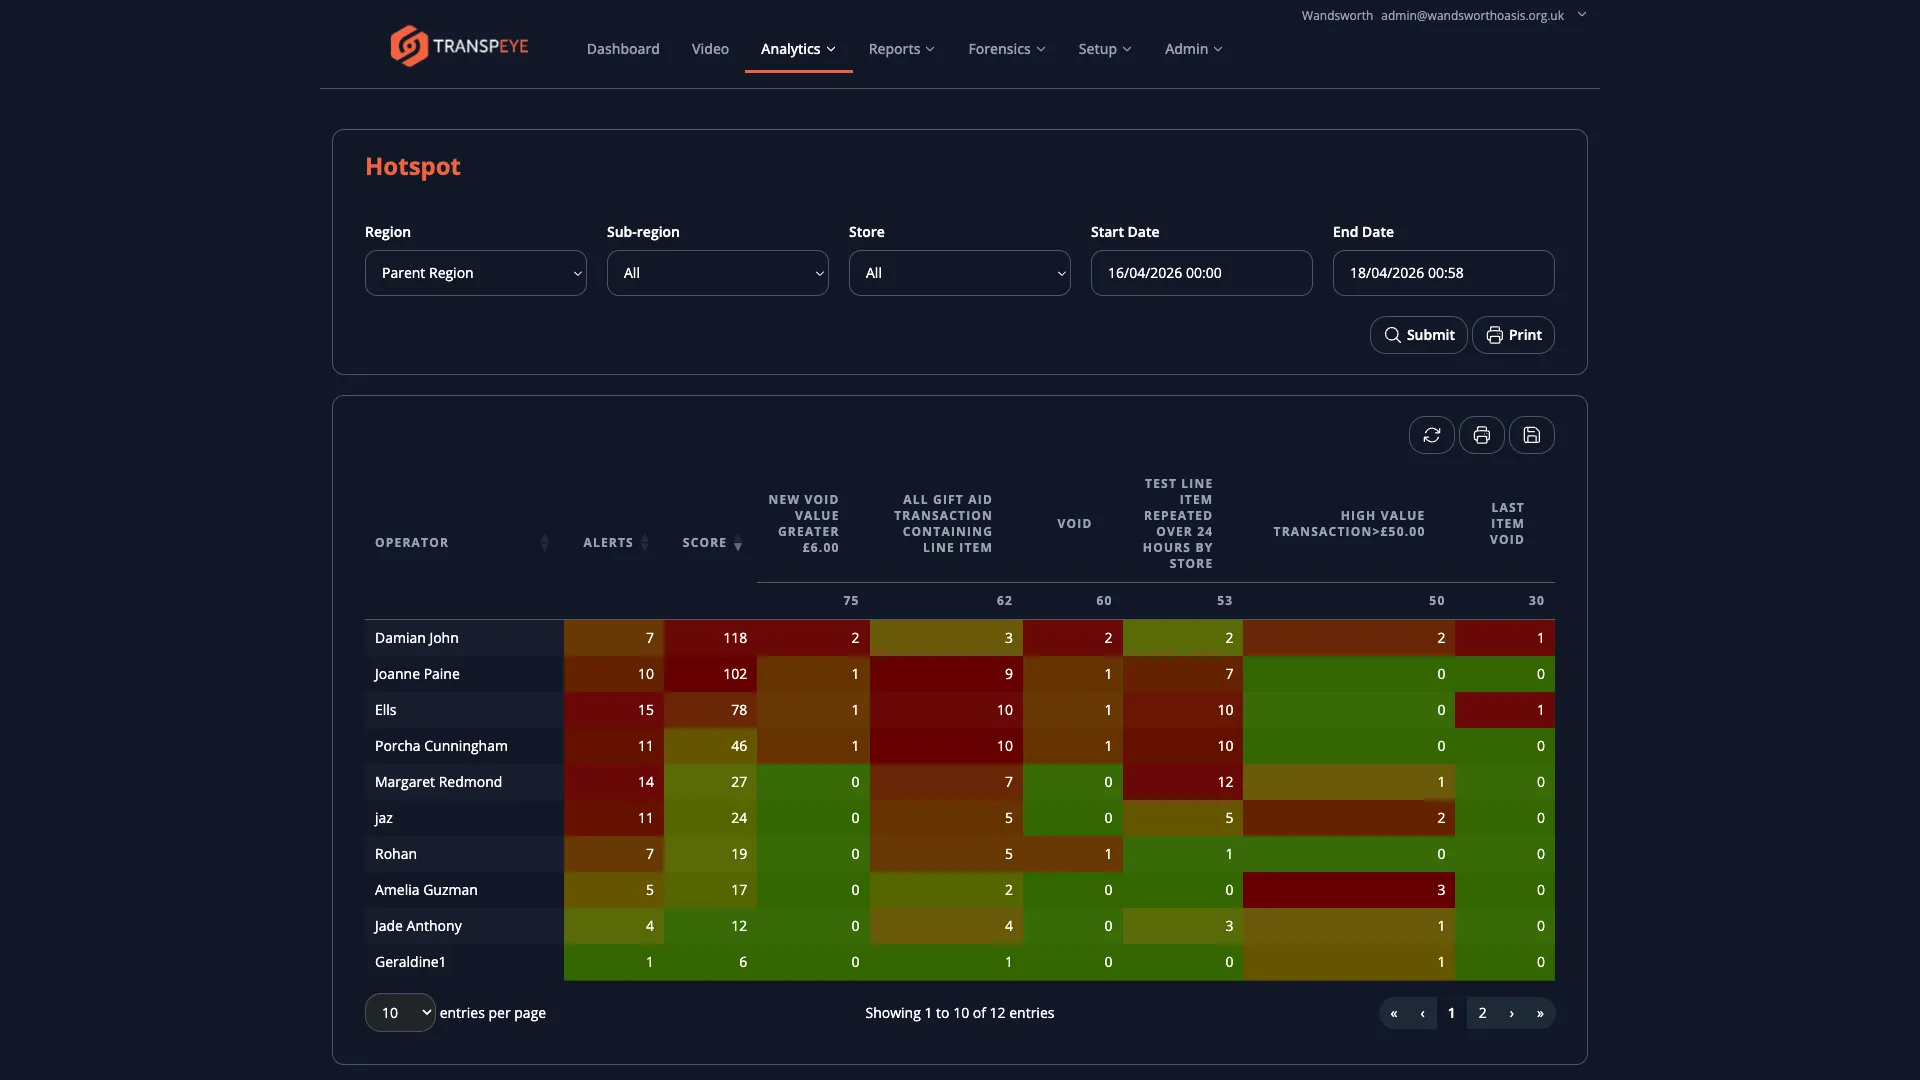Toggle sorting on the Operator column
Image resolution: width=1920 pixels, height=1080 pixels.
pyautogui.click(x=545, y=542)
